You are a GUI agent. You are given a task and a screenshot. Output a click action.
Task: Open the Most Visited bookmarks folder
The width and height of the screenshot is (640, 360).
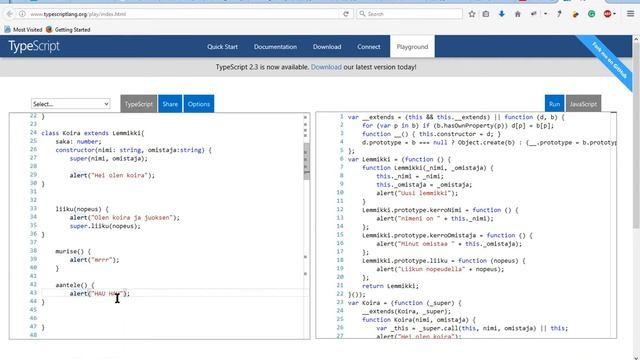[x=23, y=29]
